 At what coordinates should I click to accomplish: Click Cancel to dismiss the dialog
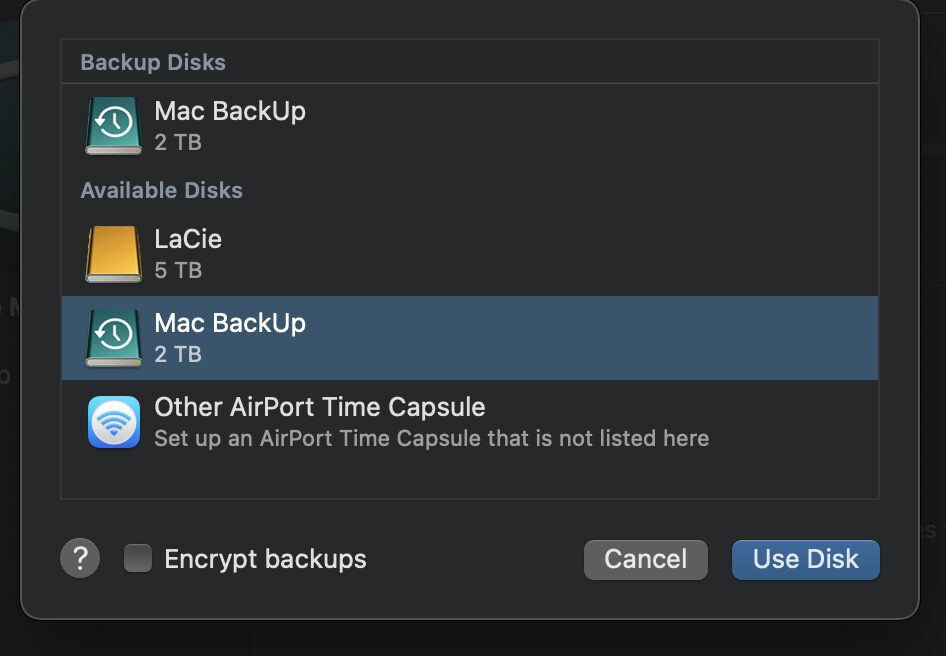click(645, 559)
